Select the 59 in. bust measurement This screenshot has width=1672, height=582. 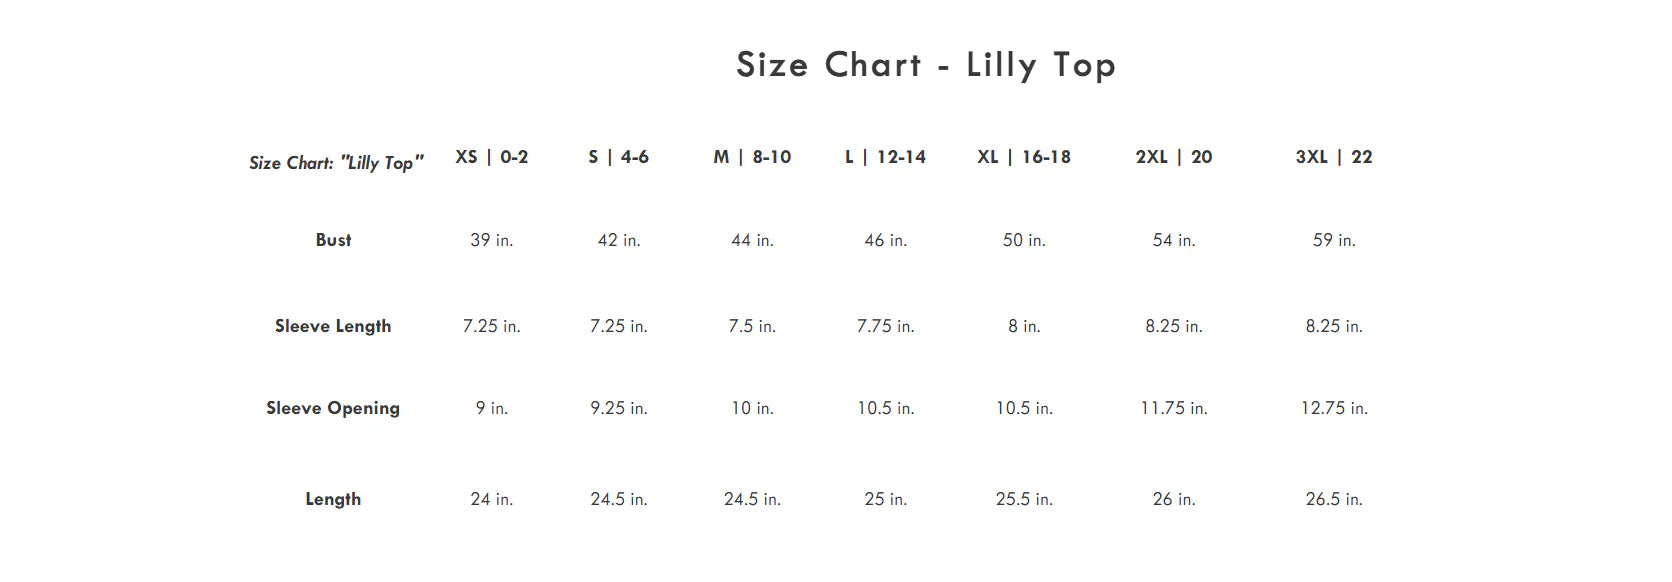1333,240
